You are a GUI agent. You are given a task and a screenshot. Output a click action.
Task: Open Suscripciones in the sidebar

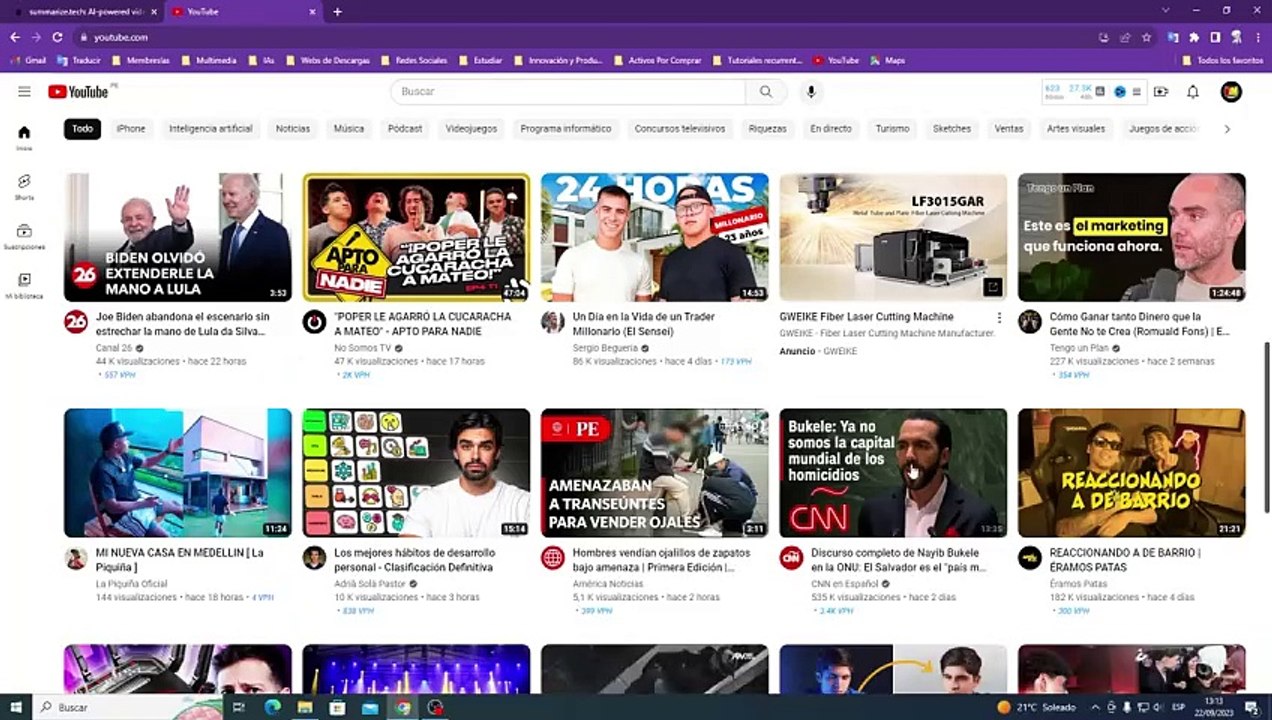point(24,236)
